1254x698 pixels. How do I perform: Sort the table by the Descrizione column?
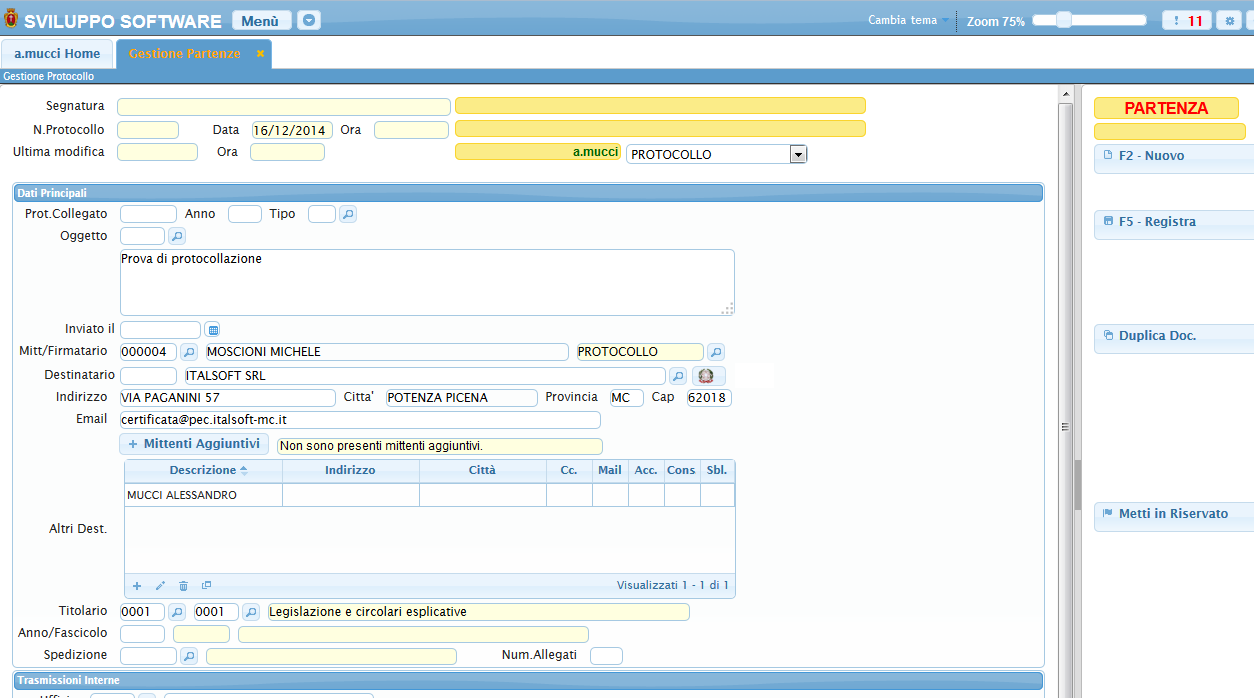point(203,470)
